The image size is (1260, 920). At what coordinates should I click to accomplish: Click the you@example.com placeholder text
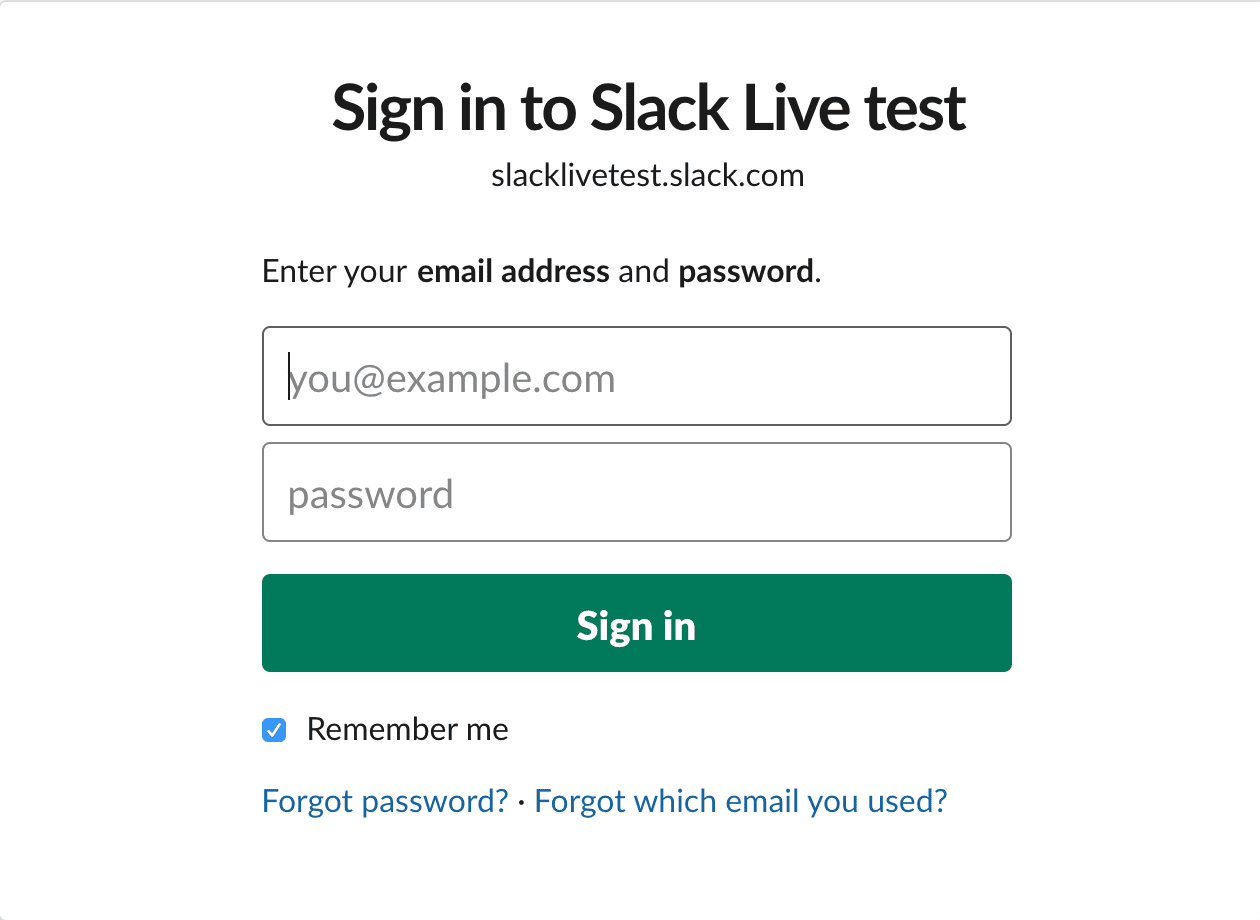click(452, 379)
